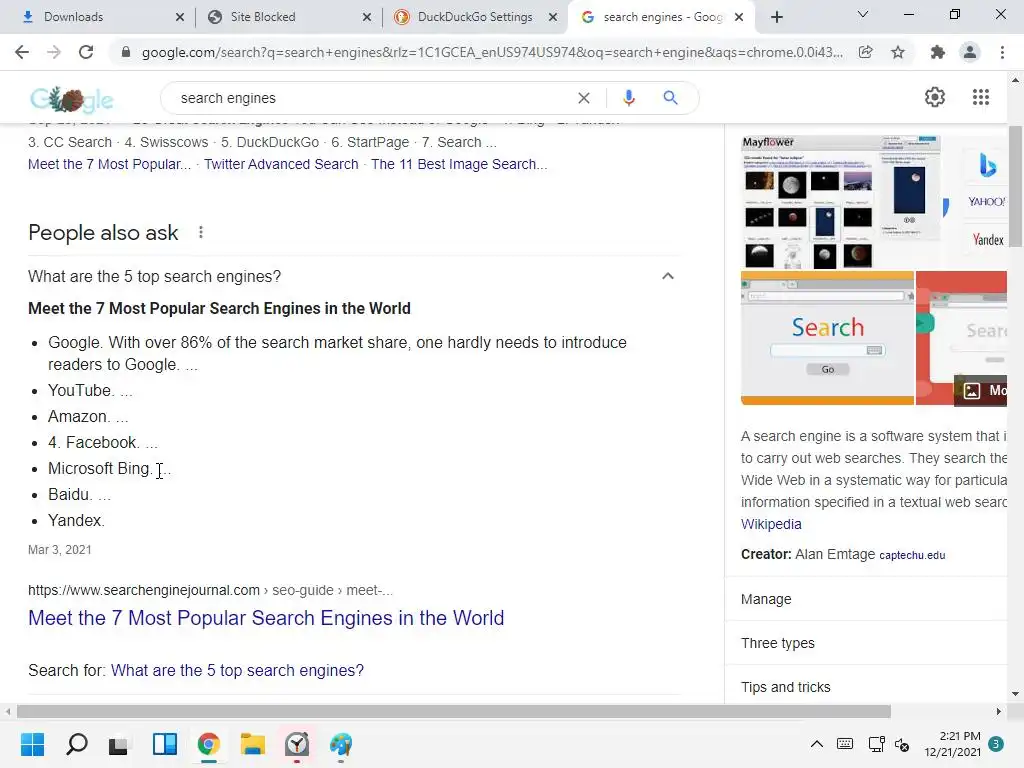Click the vertical page scrollbar thumb
This screenshot has width=1024, height=768.
pyautogui.click(x=1015, y=187)
